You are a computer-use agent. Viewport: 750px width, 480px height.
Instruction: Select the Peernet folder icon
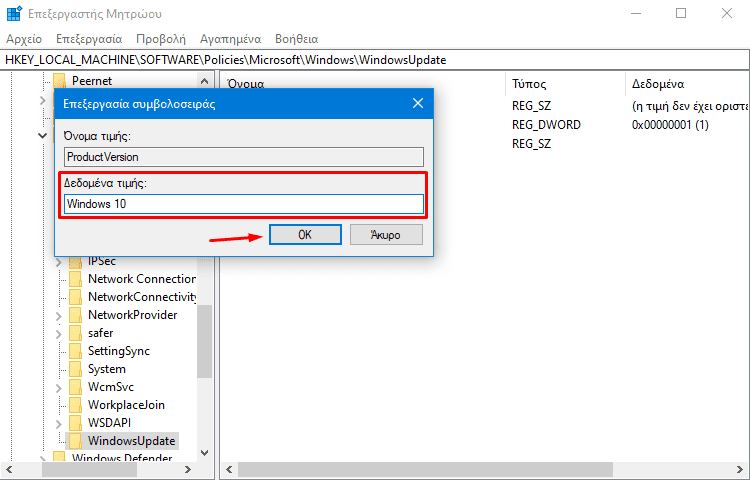point(59,80)
